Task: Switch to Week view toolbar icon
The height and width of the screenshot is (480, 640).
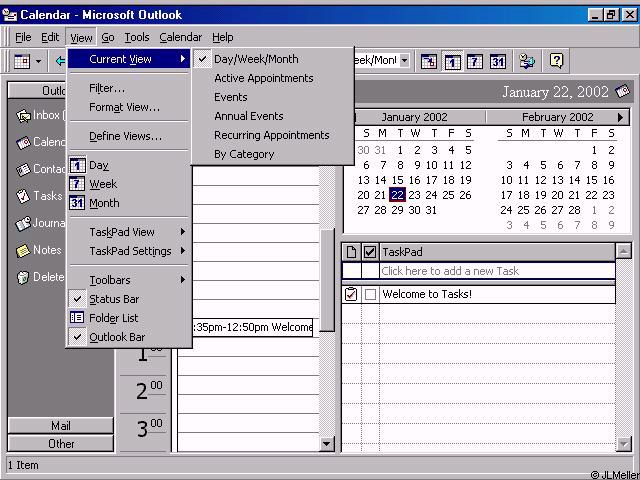Action: tap(475, 62)
